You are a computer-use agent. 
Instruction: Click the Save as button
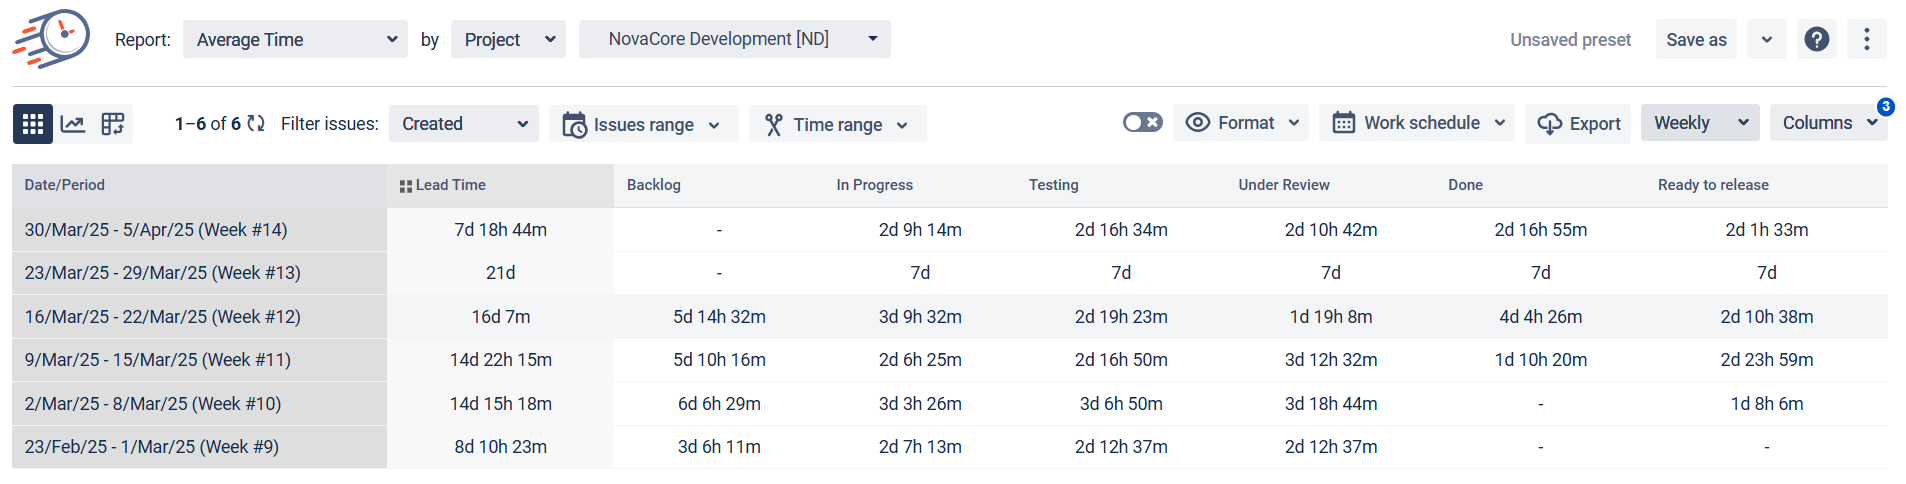pyautogui.click(x=1695, y=40)
